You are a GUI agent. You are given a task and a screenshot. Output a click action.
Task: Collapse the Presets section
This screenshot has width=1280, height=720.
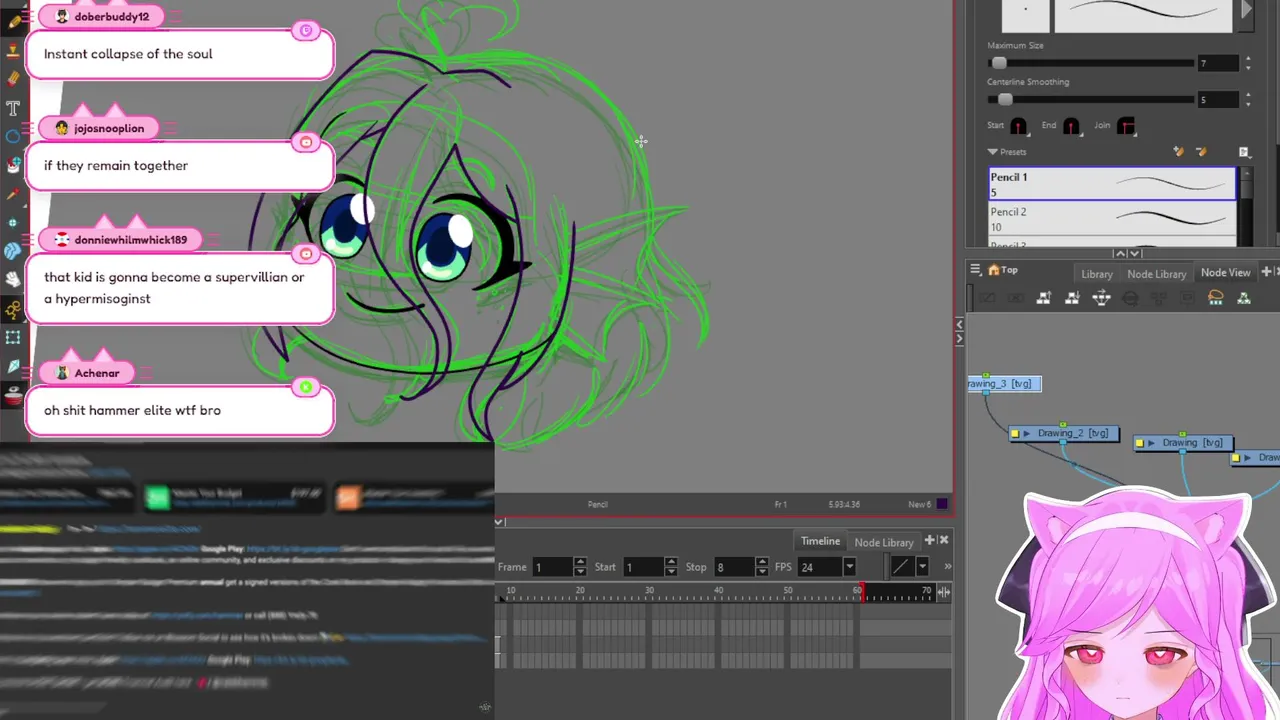993,152
